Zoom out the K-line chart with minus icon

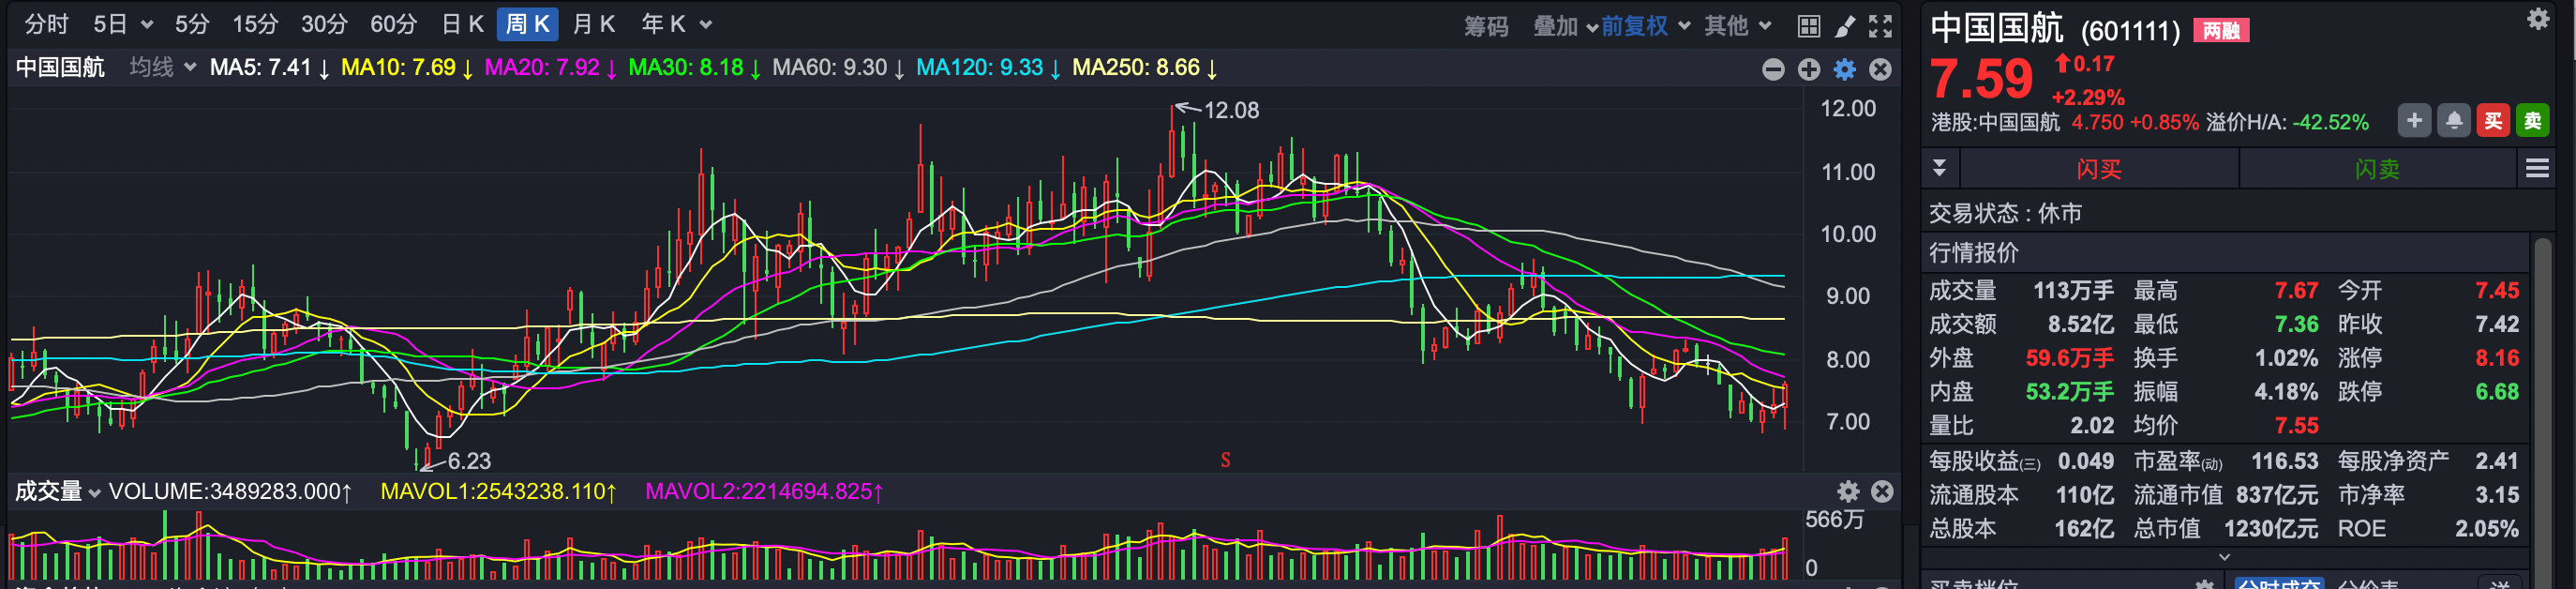1773,69
